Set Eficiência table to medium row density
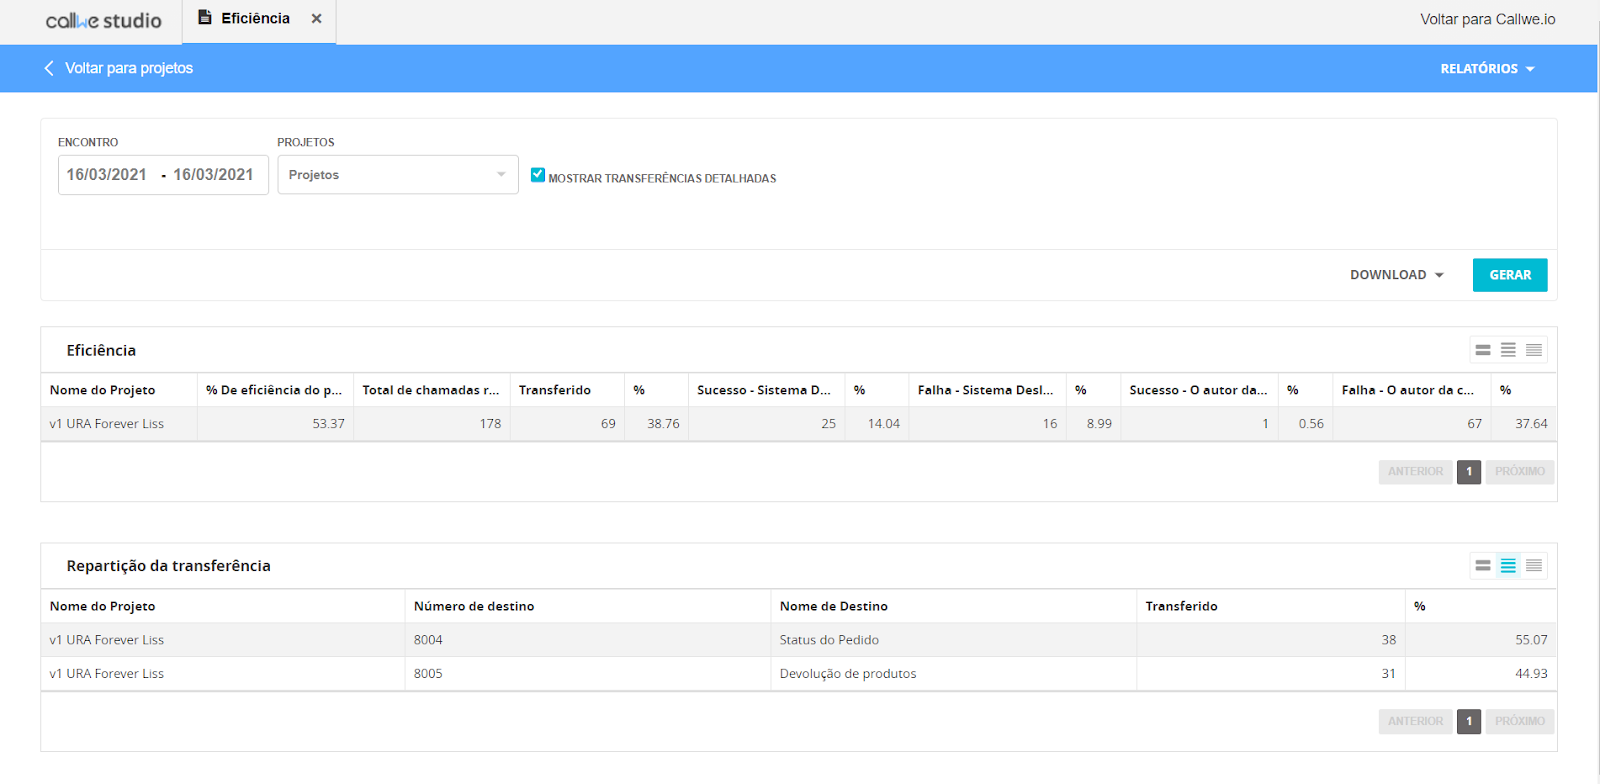 (x=1508, y=350)
